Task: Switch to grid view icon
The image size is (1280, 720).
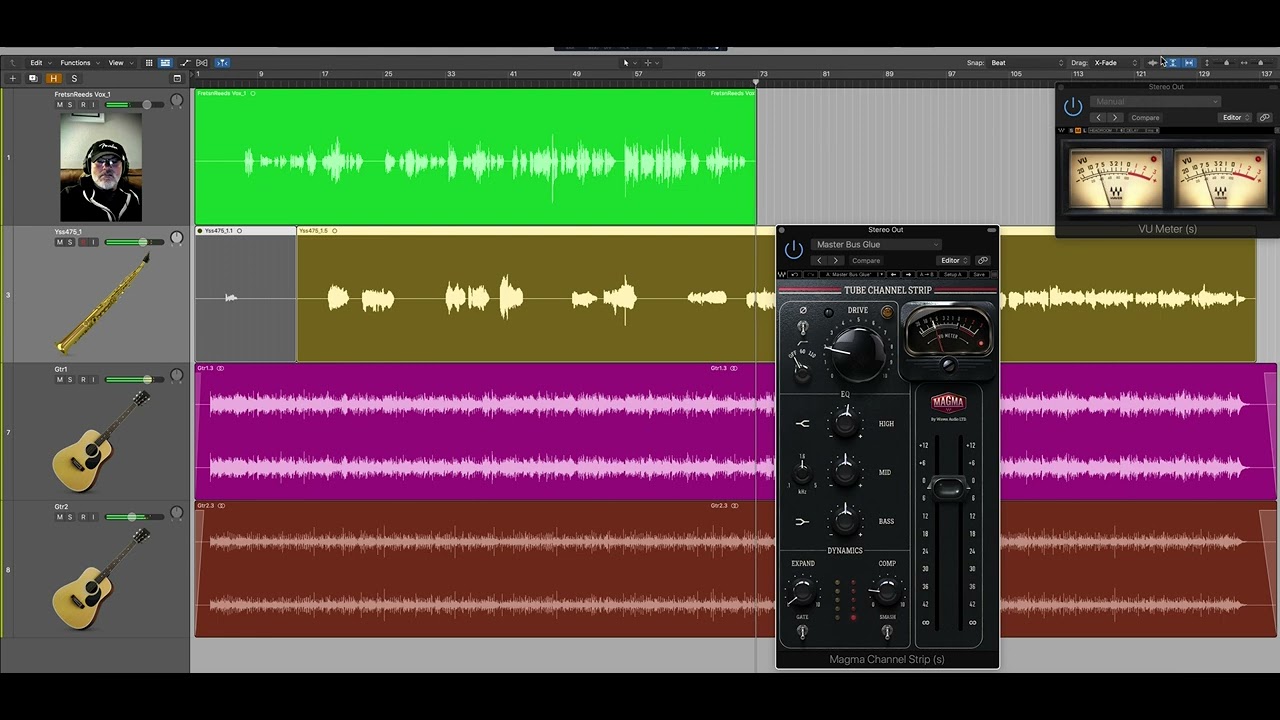Action: [149, 63]
